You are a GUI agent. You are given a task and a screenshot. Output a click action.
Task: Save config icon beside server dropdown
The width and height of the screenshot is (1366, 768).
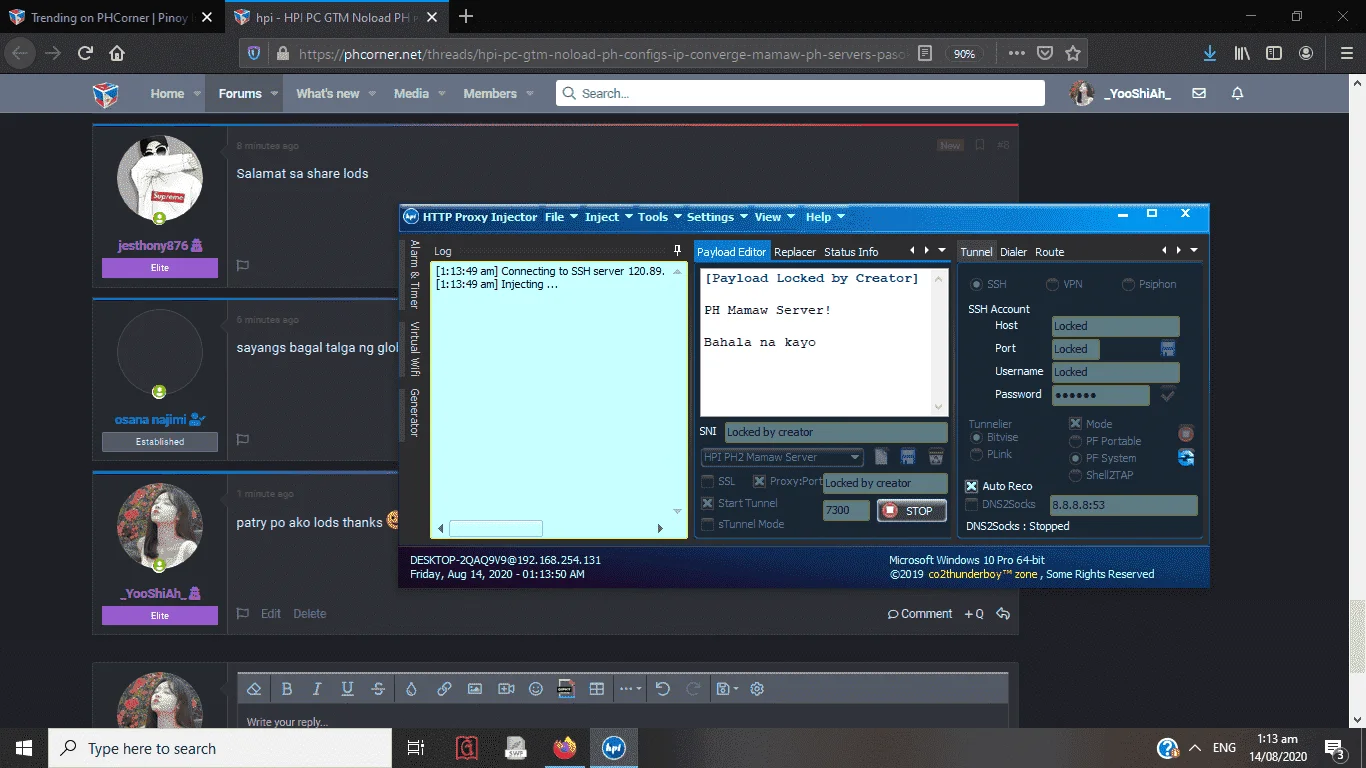click(x=908, y=457)
